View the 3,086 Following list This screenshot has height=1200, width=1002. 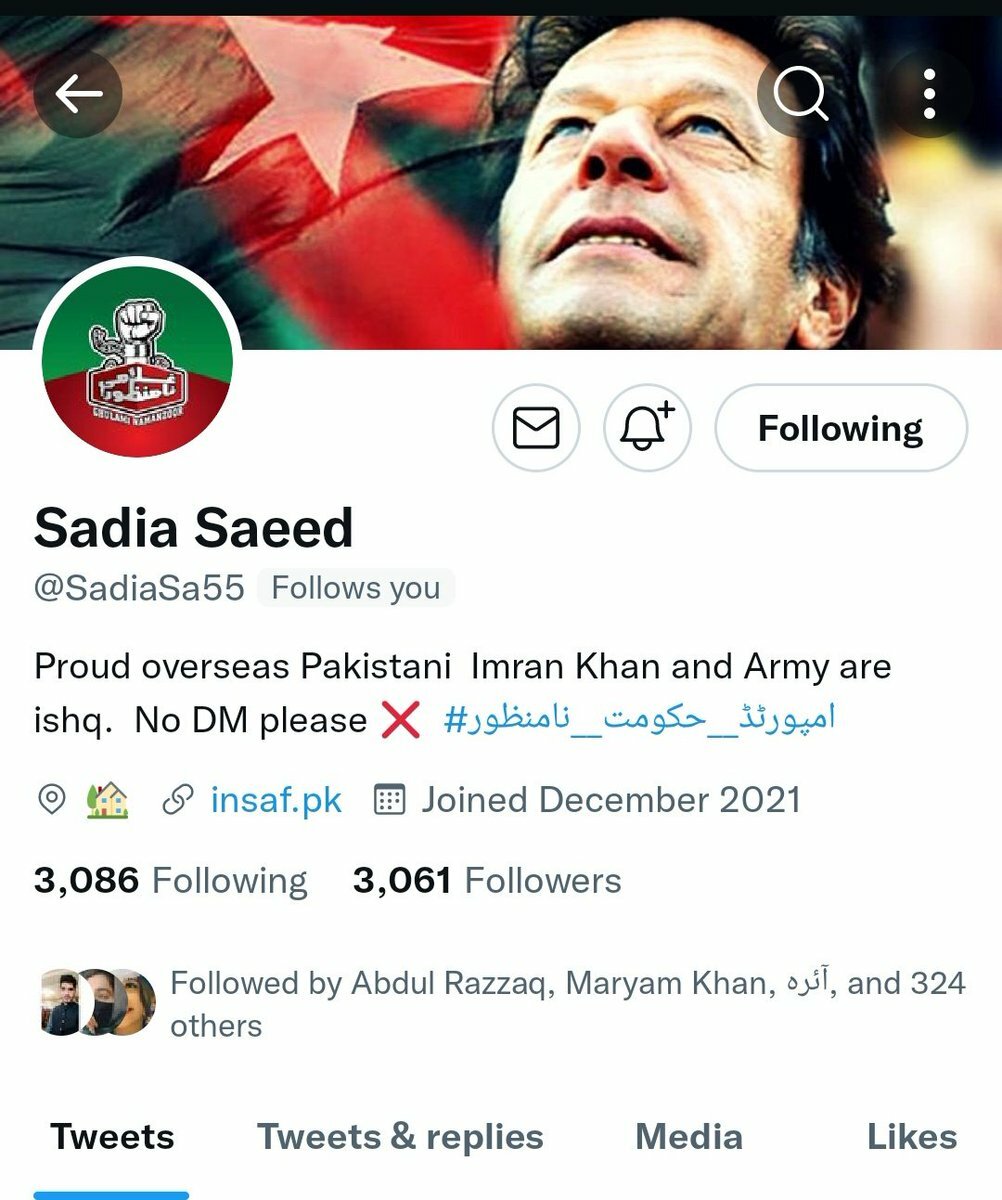[x=171, y=881]
